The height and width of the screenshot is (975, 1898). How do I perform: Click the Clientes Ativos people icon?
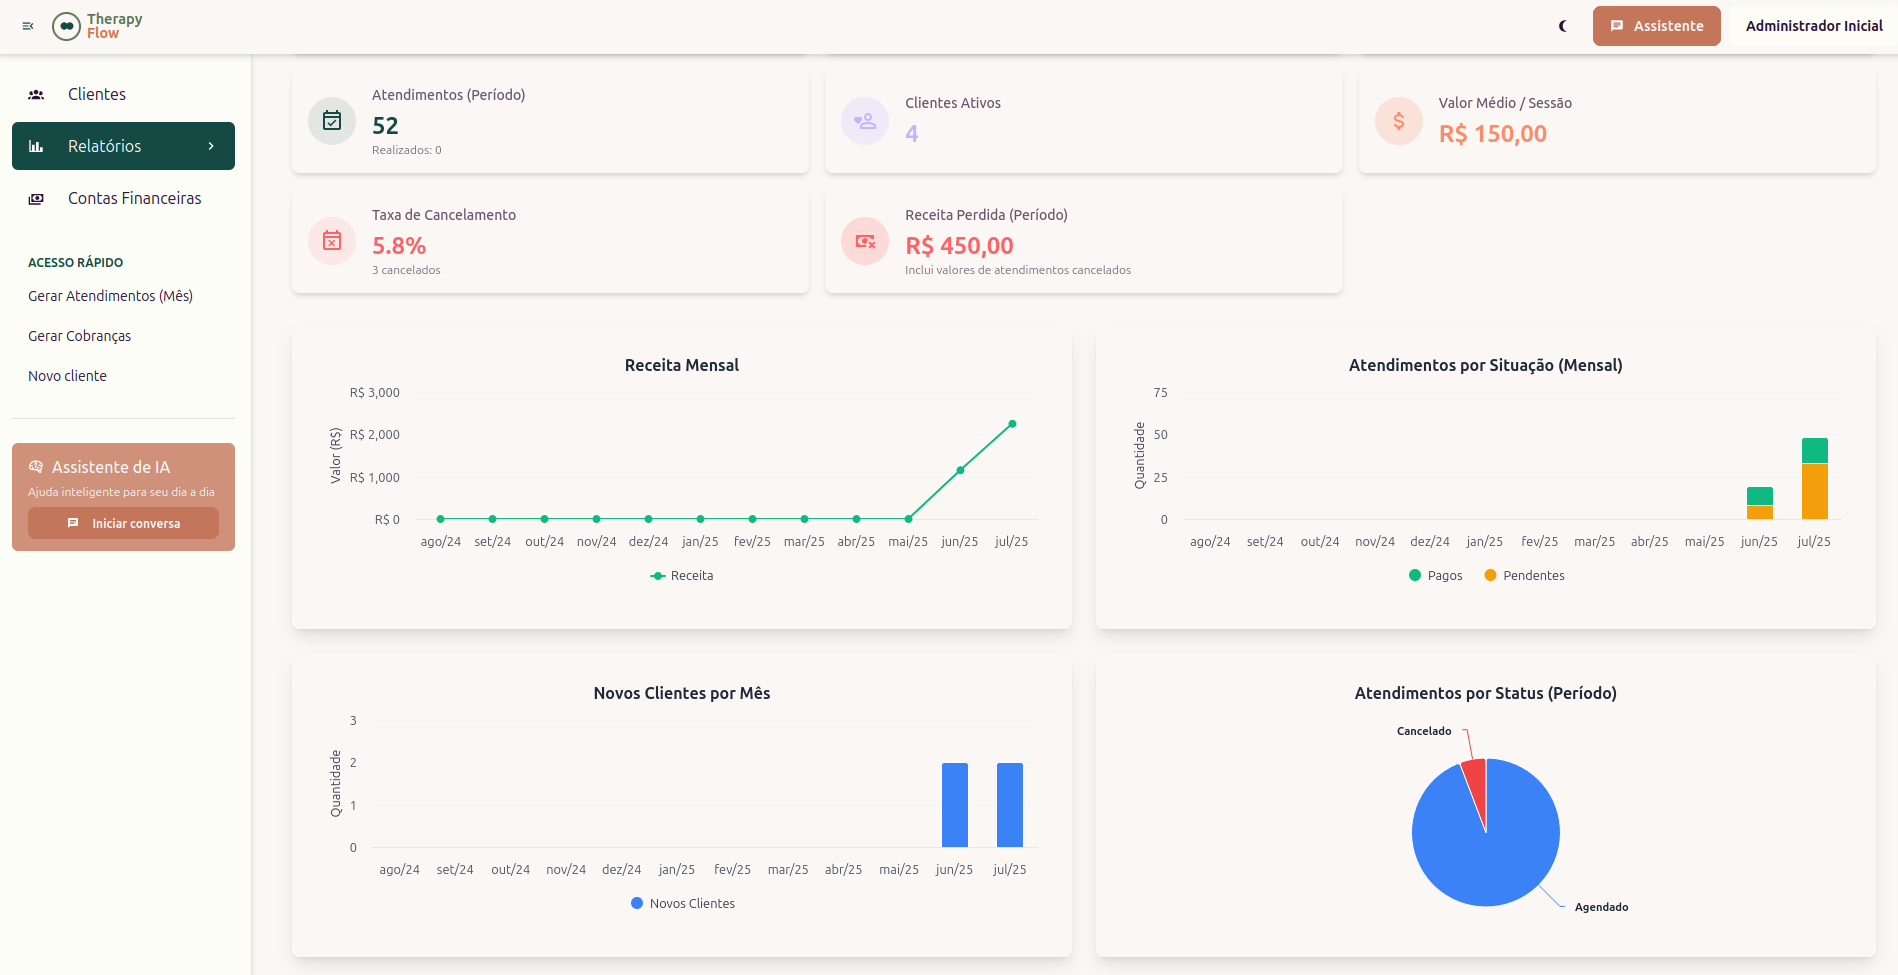(x=865, y=121)
